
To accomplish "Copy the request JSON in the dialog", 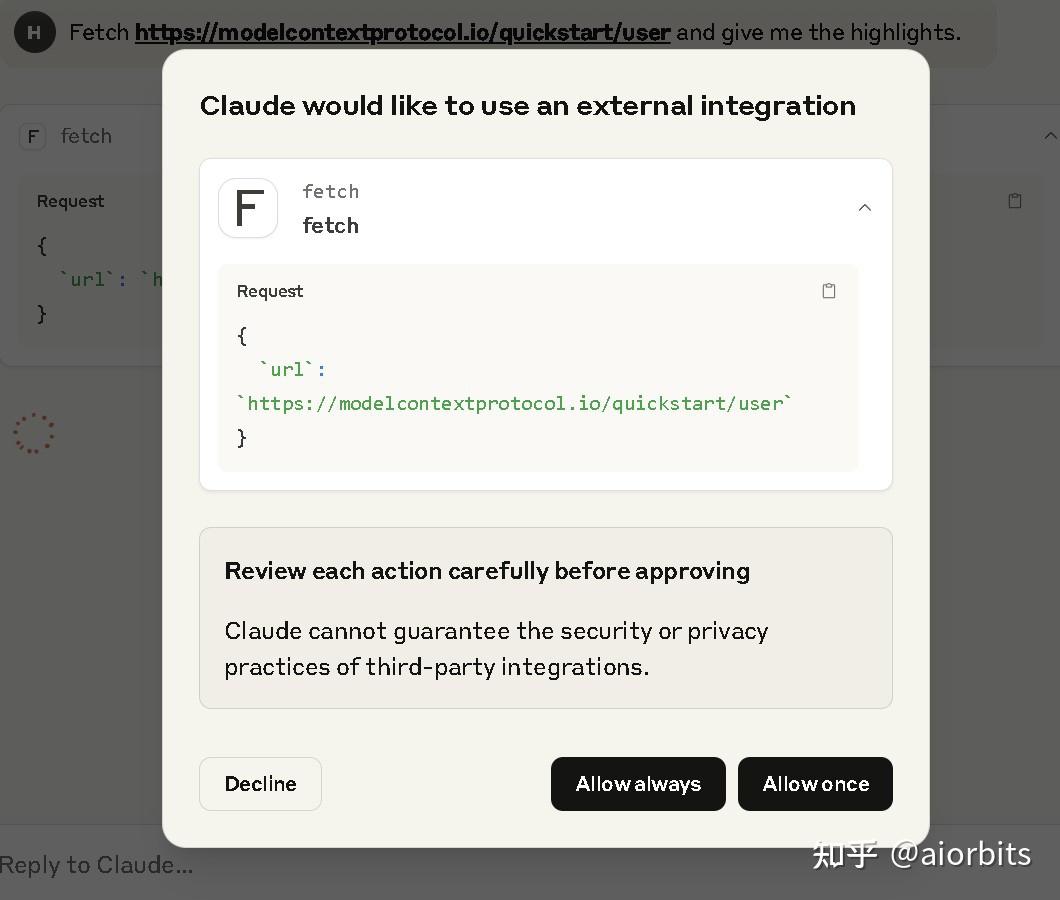I will 828,291.
